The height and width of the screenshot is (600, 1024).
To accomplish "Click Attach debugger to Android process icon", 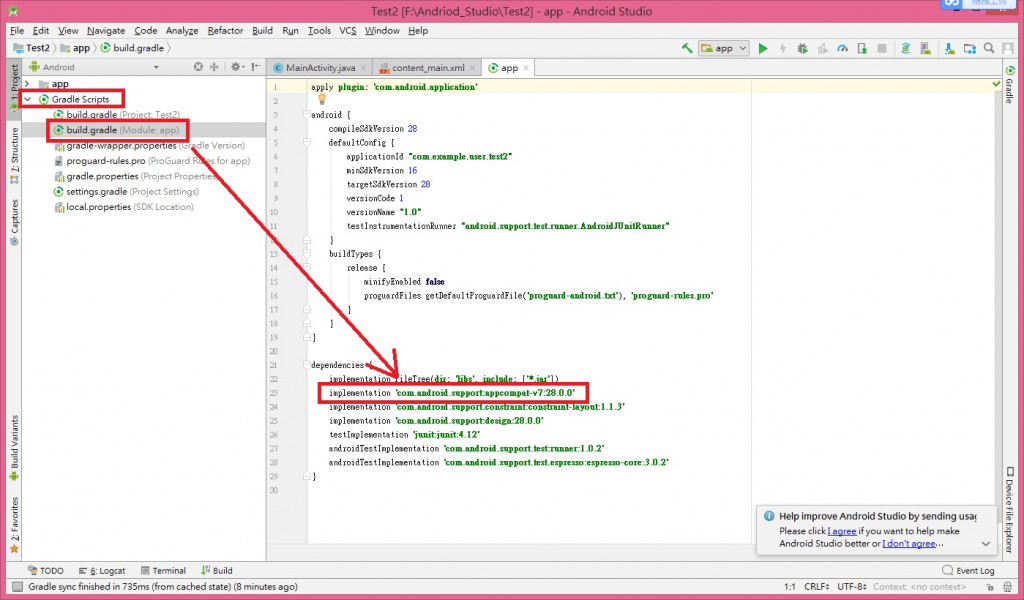I will (x=862, y=48).
